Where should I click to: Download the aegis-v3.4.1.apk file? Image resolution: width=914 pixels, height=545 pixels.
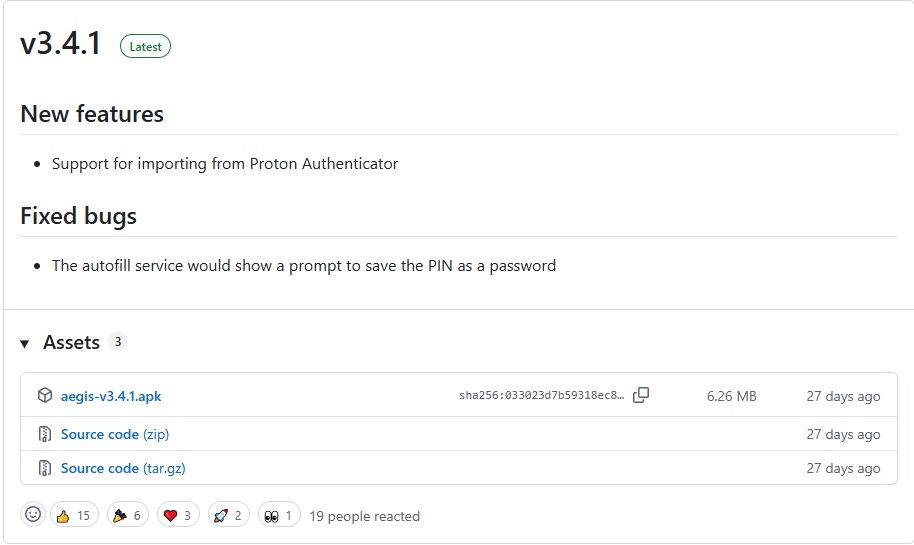[x=111, y=396]
